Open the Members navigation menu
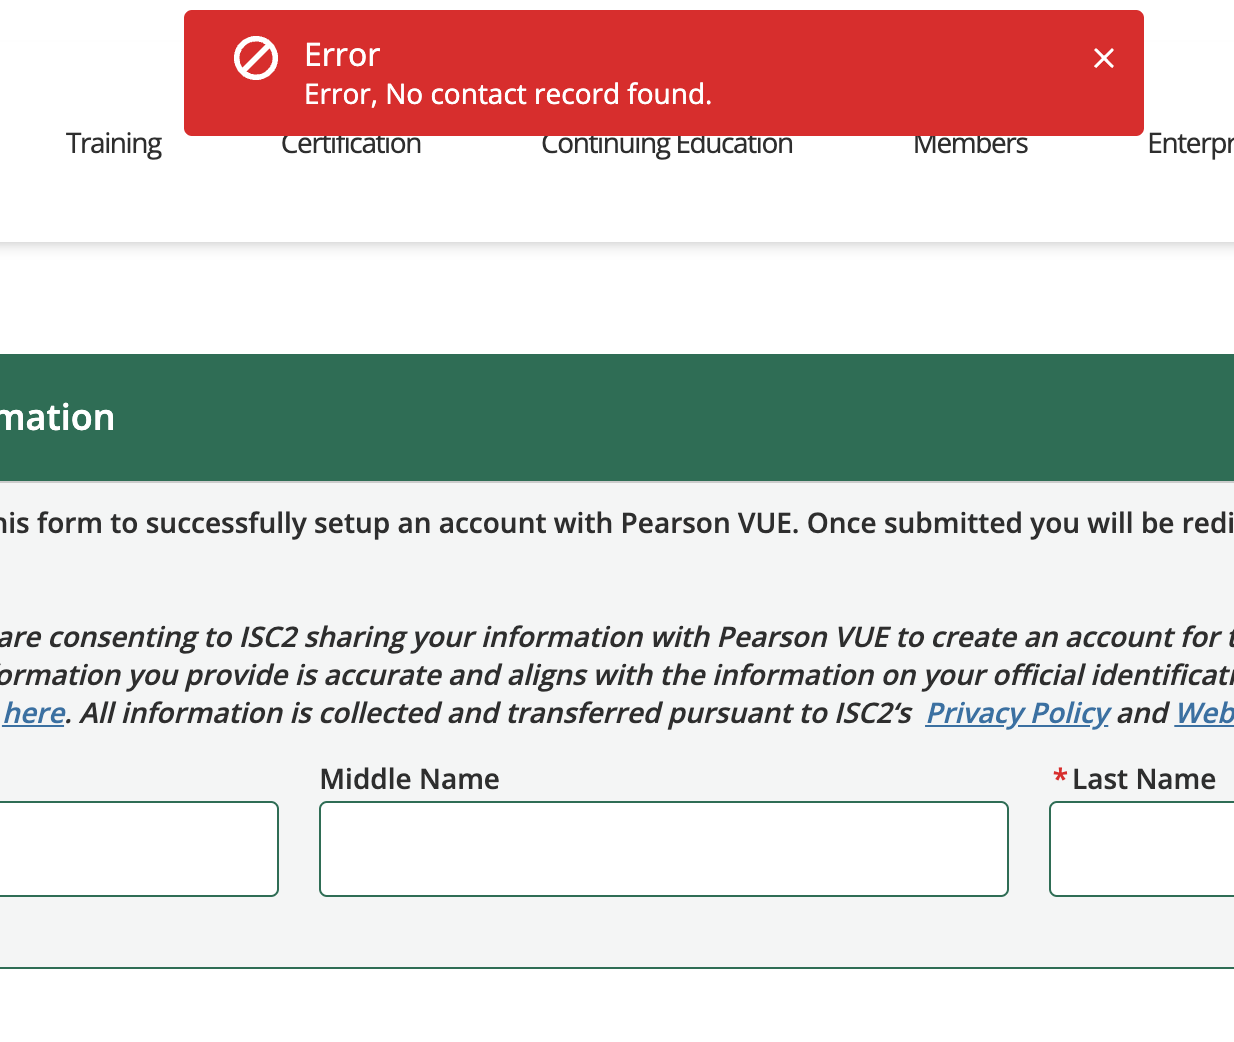Viewport: 1234px width, 1042px height. point(970,143)
